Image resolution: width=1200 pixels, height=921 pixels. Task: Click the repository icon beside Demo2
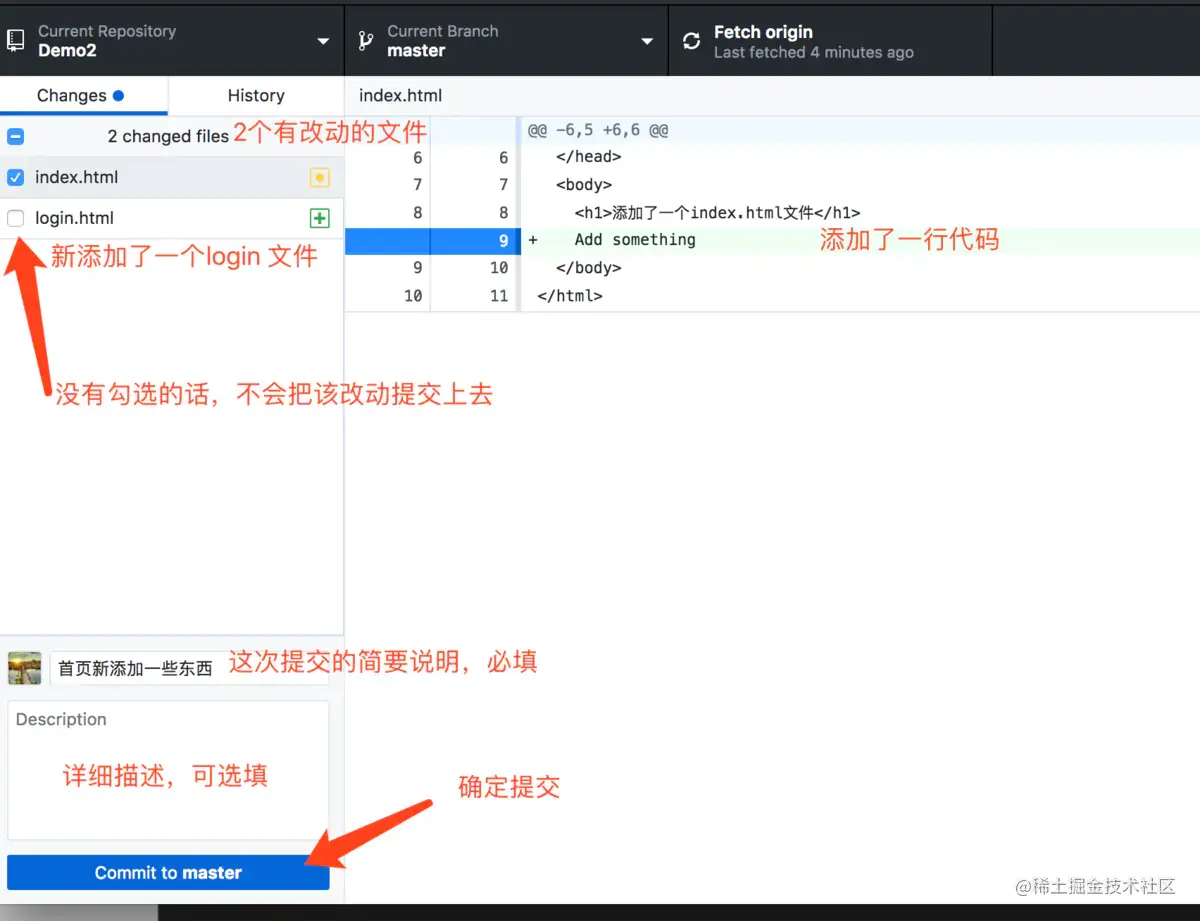pos(15,40)
